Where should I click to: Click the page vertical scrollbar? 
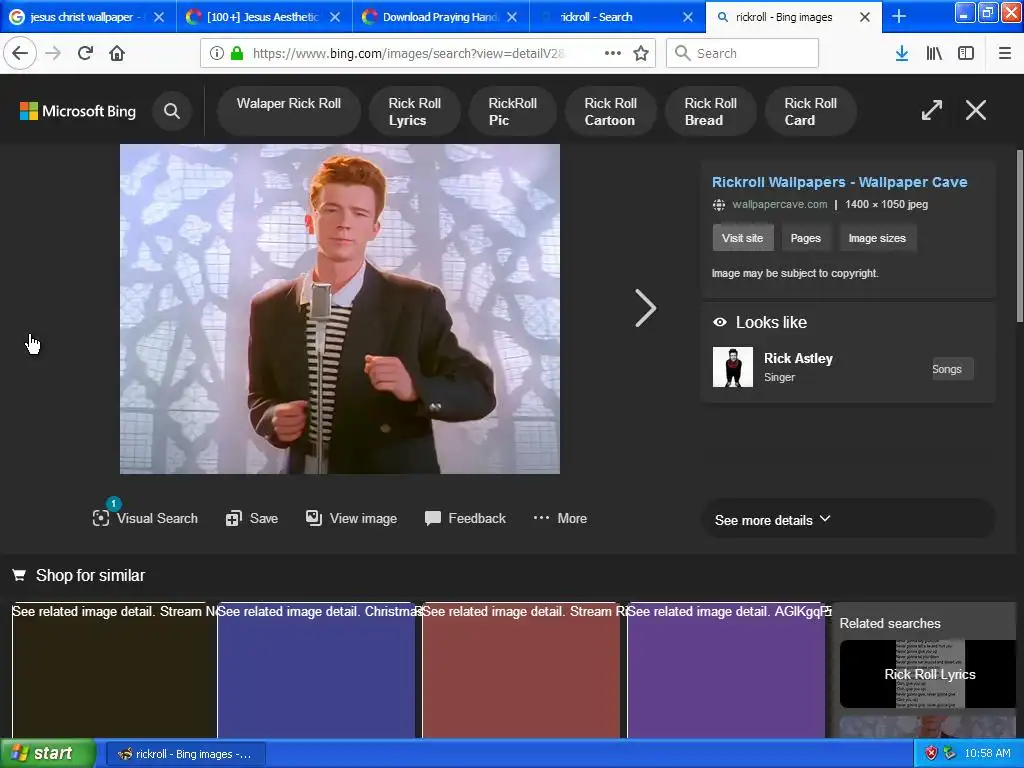point(1019,235)
